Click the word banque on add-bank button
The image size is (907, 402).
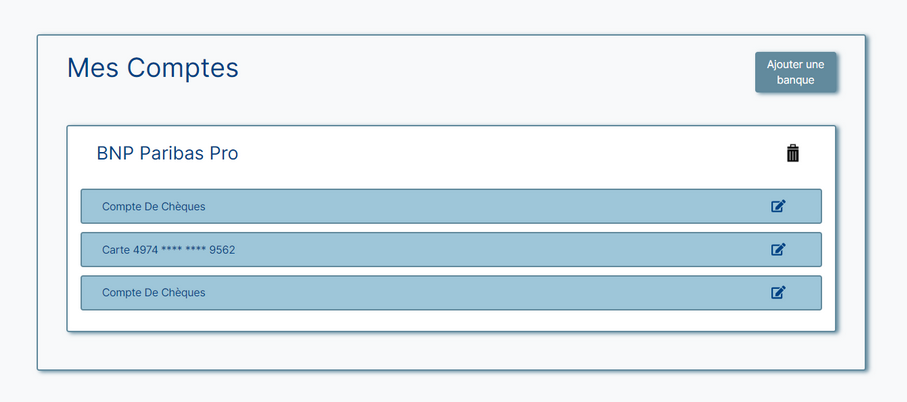[x=795, y=80]
